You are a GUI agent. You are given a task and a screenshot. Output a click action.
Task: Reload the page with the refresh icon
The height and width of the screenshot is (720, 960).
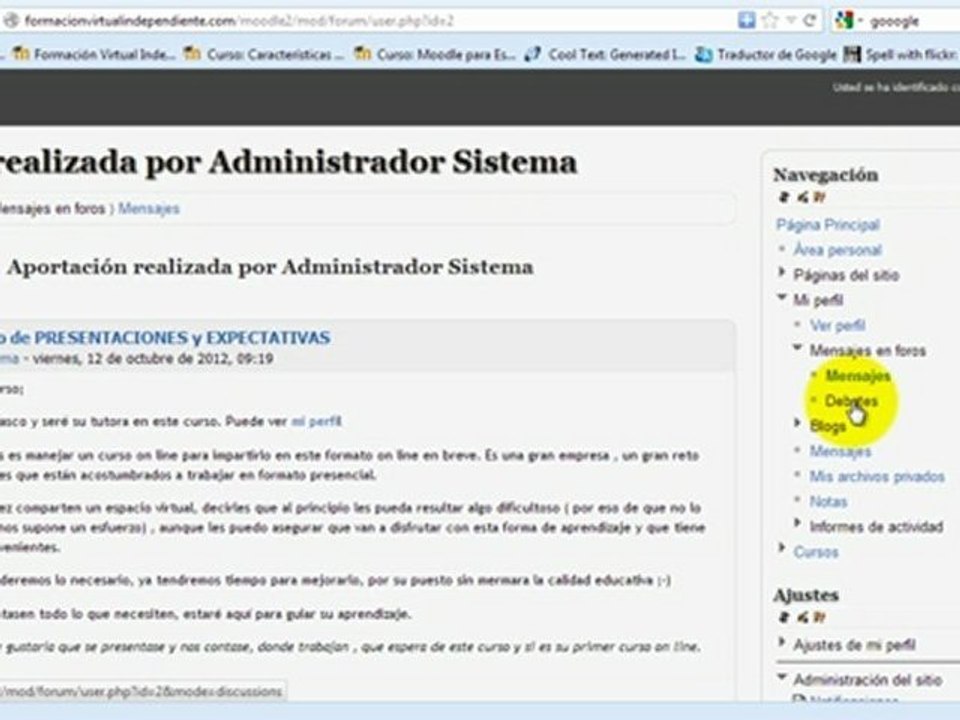point(810,20)
